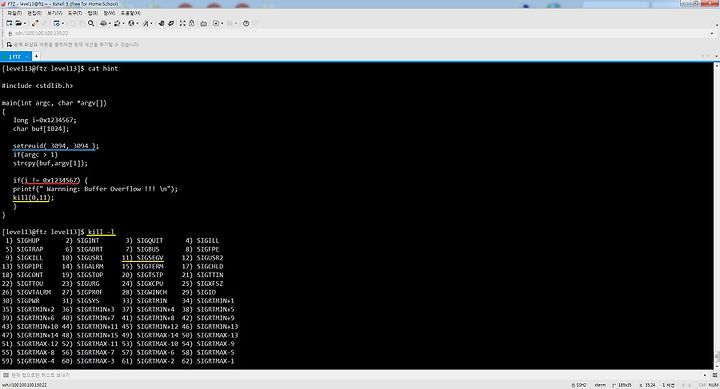Expand the Properties icon dropdown arrow
Screen dimensions: 720x389
pyautogui.click(x=63, y=23)
